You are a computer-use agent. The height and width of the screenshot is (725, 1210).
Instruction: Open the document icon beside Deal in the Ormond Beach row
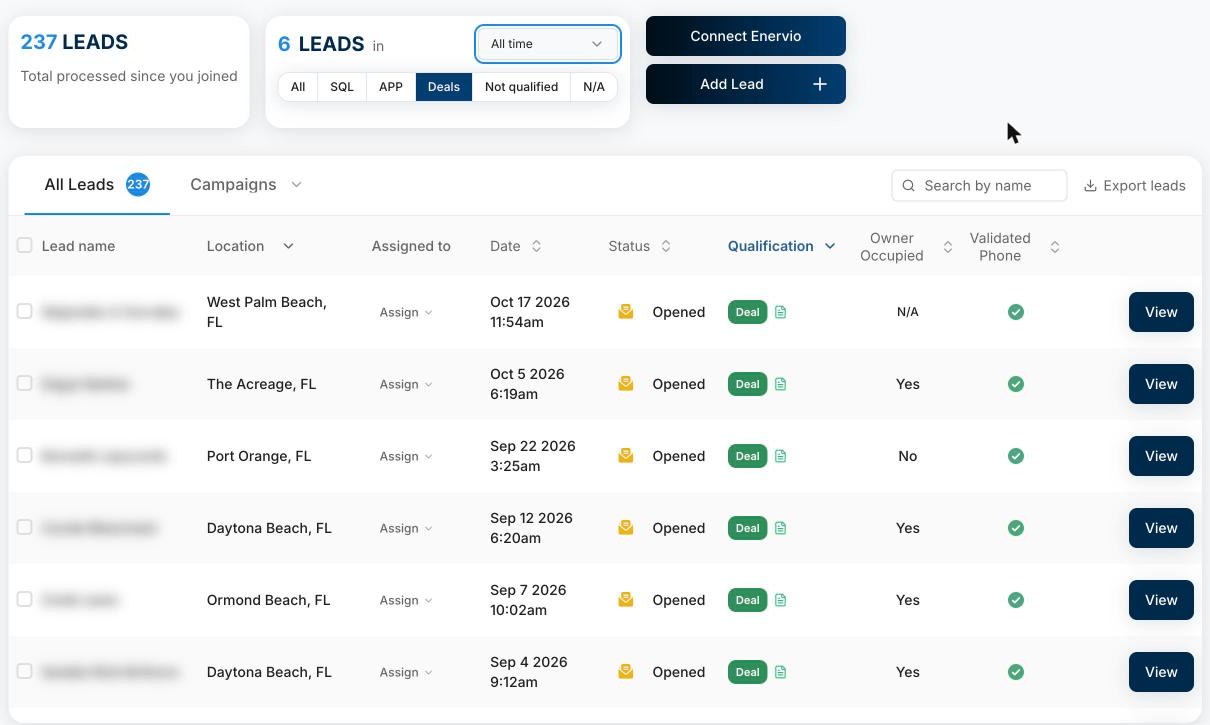coord(781,600)
